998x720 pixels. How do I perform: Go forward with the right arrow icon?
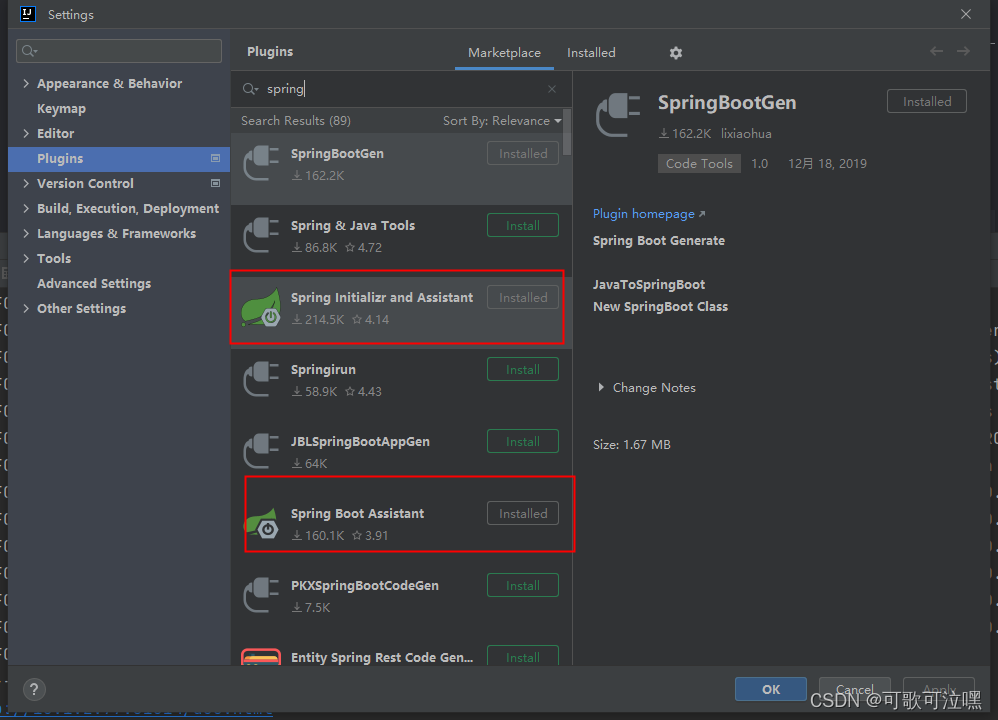(x=963, y=52)
